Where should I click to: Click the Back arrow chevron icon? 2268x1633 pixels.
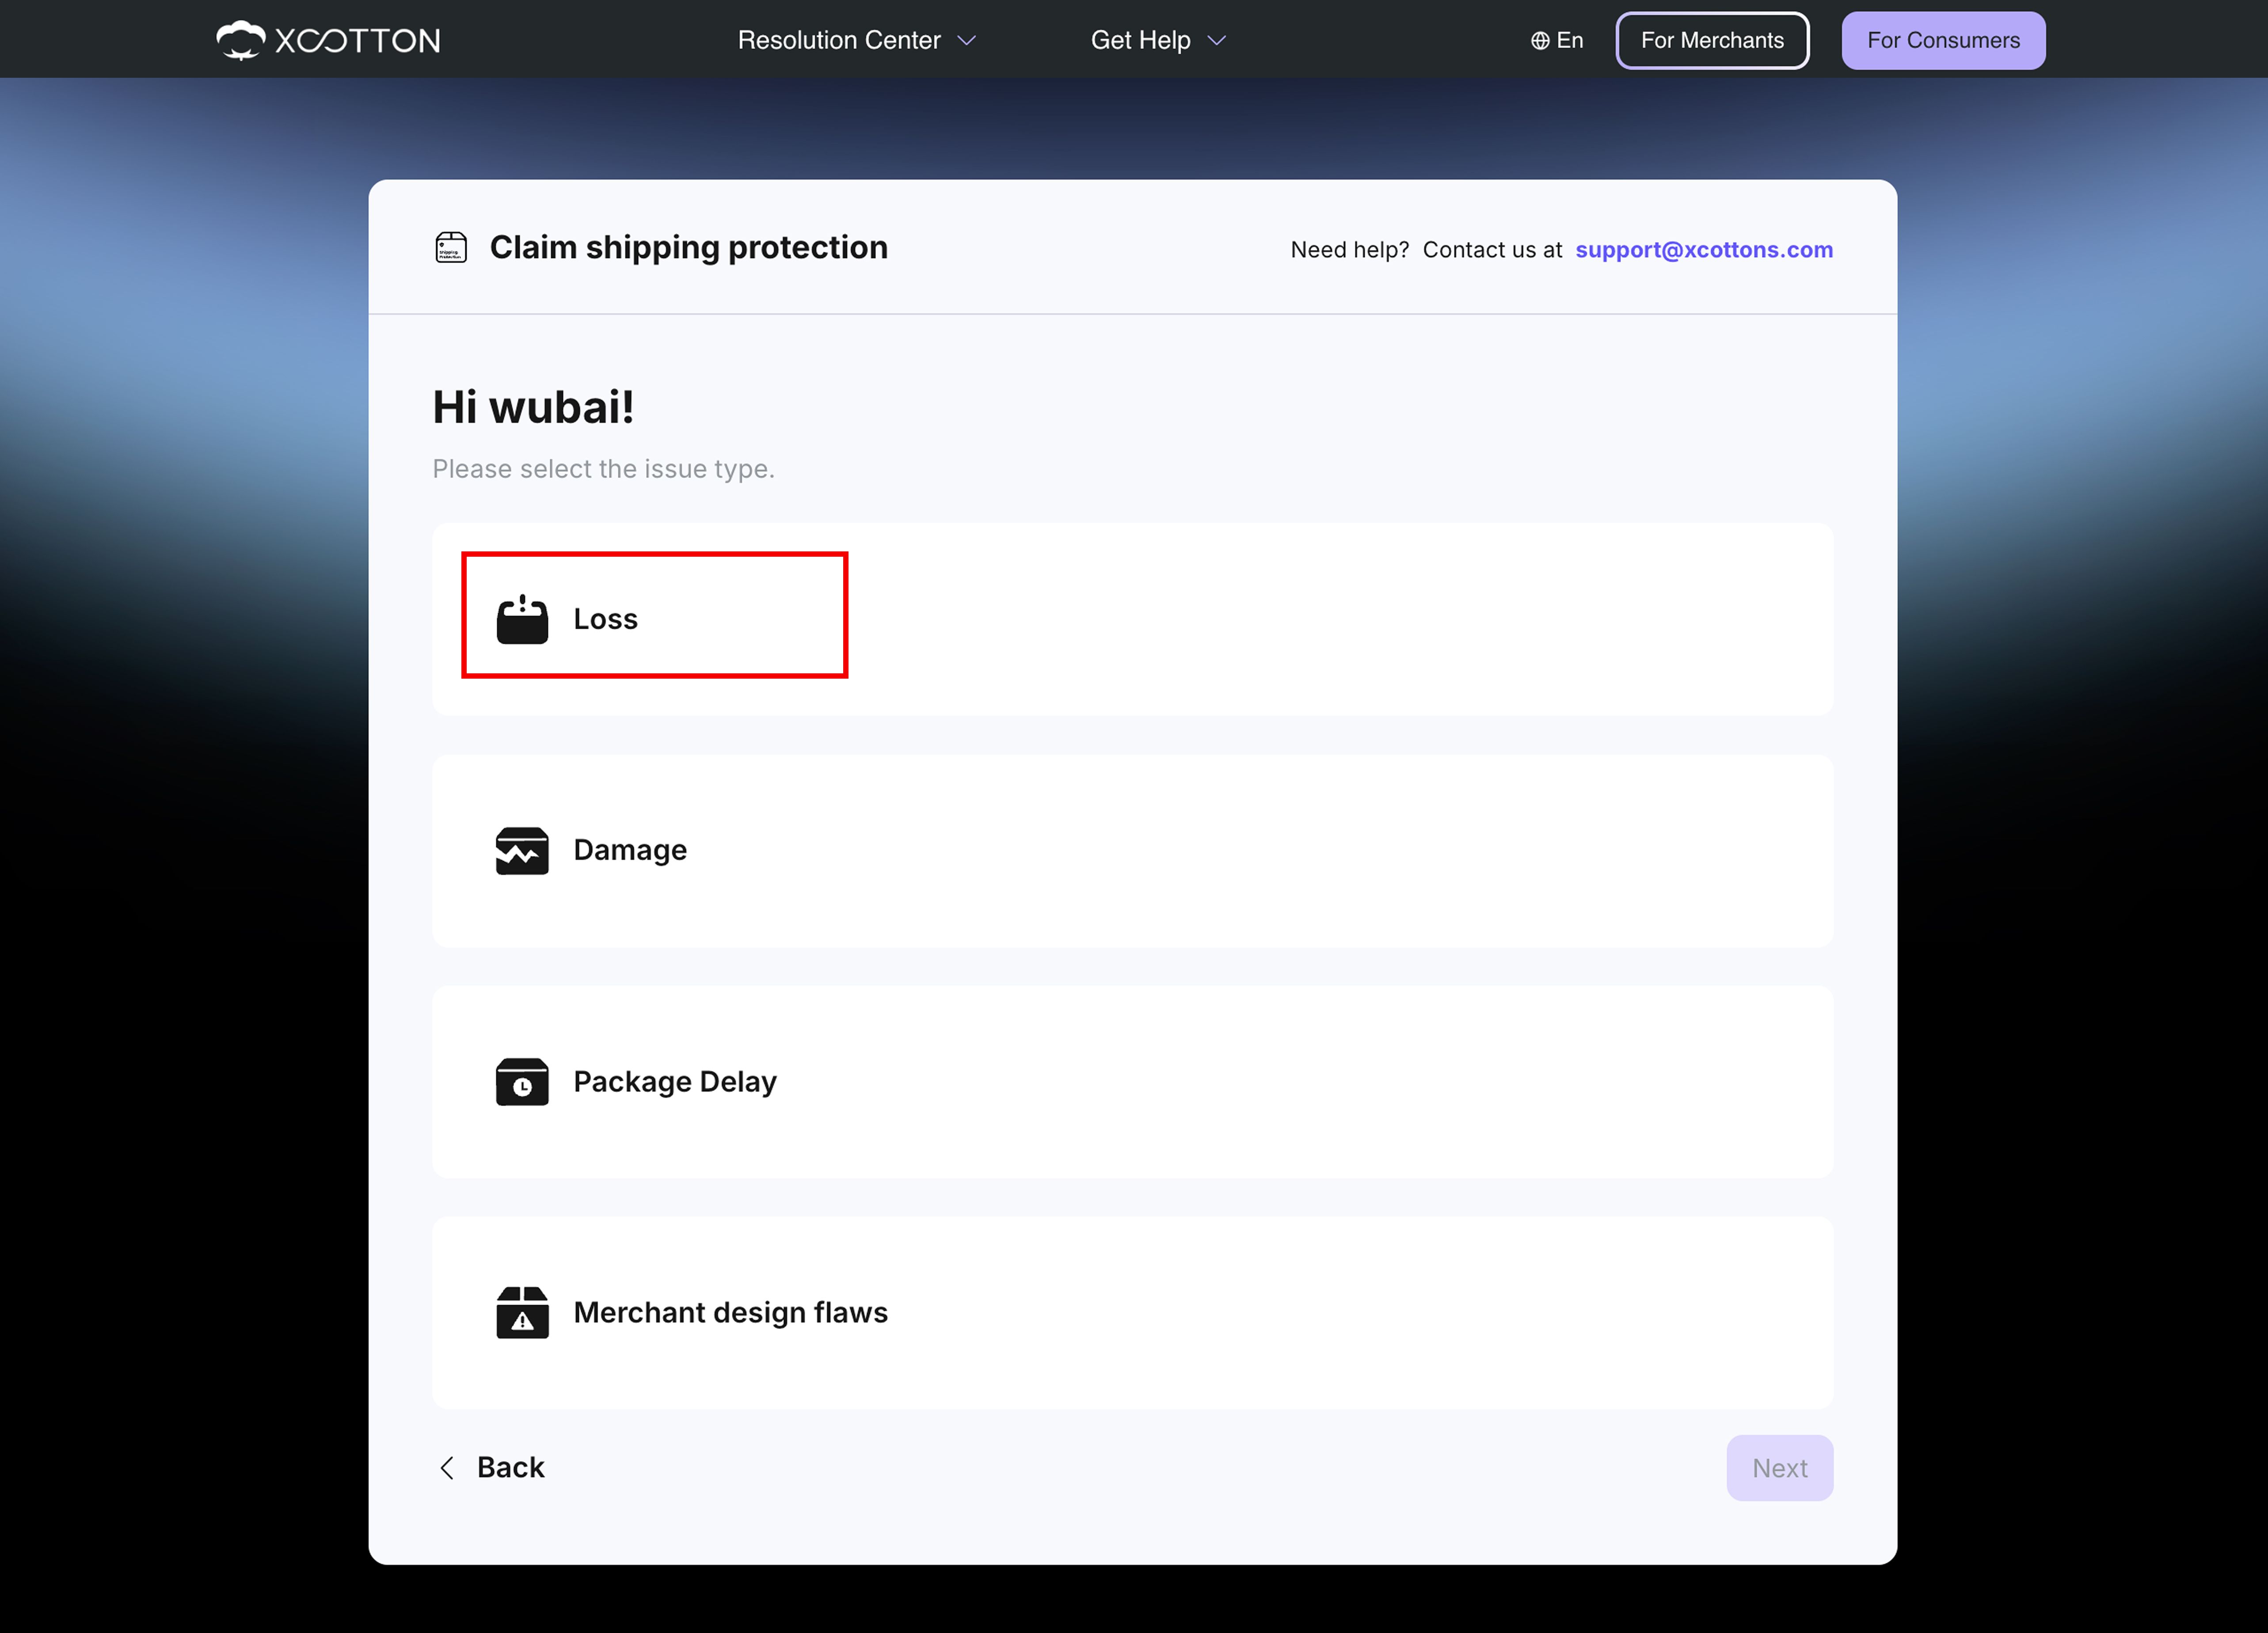447,1468
